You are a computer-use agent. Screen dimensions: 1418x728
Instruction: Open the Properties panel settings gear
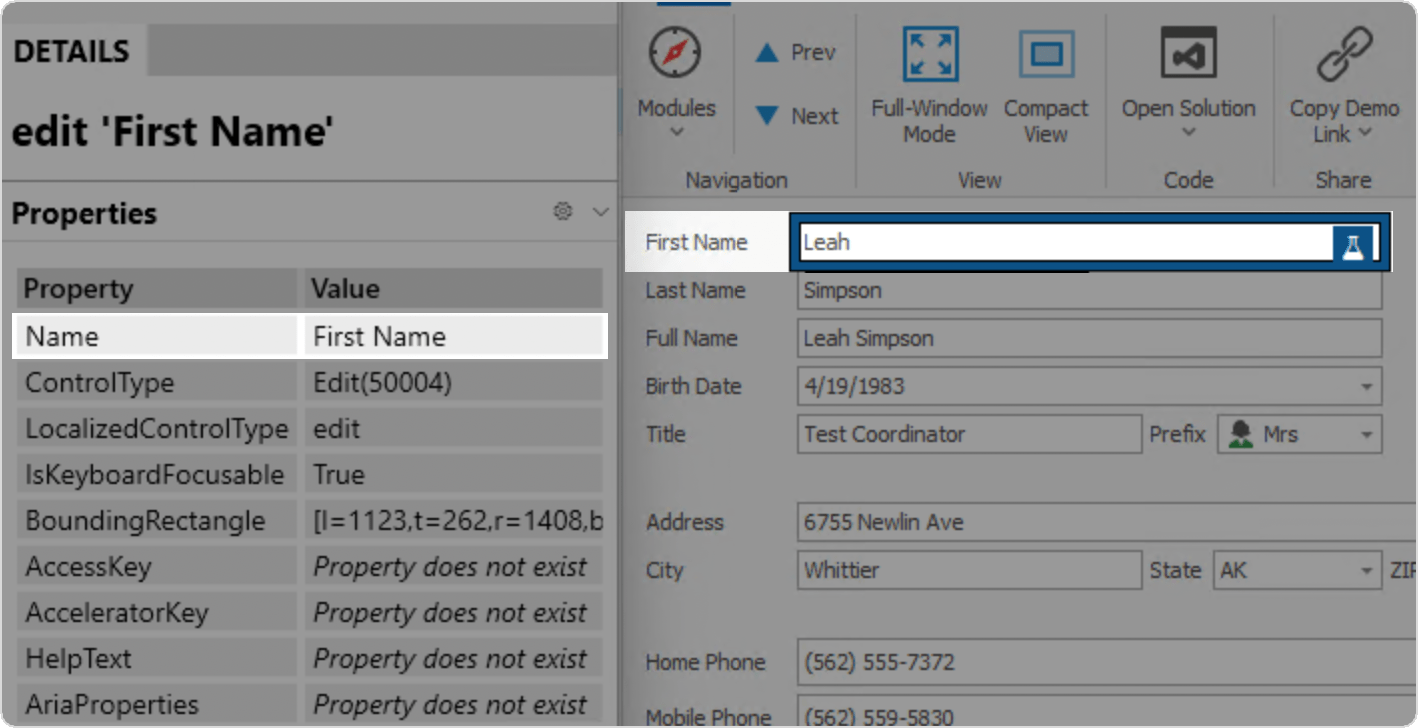[x=562, y=212]
